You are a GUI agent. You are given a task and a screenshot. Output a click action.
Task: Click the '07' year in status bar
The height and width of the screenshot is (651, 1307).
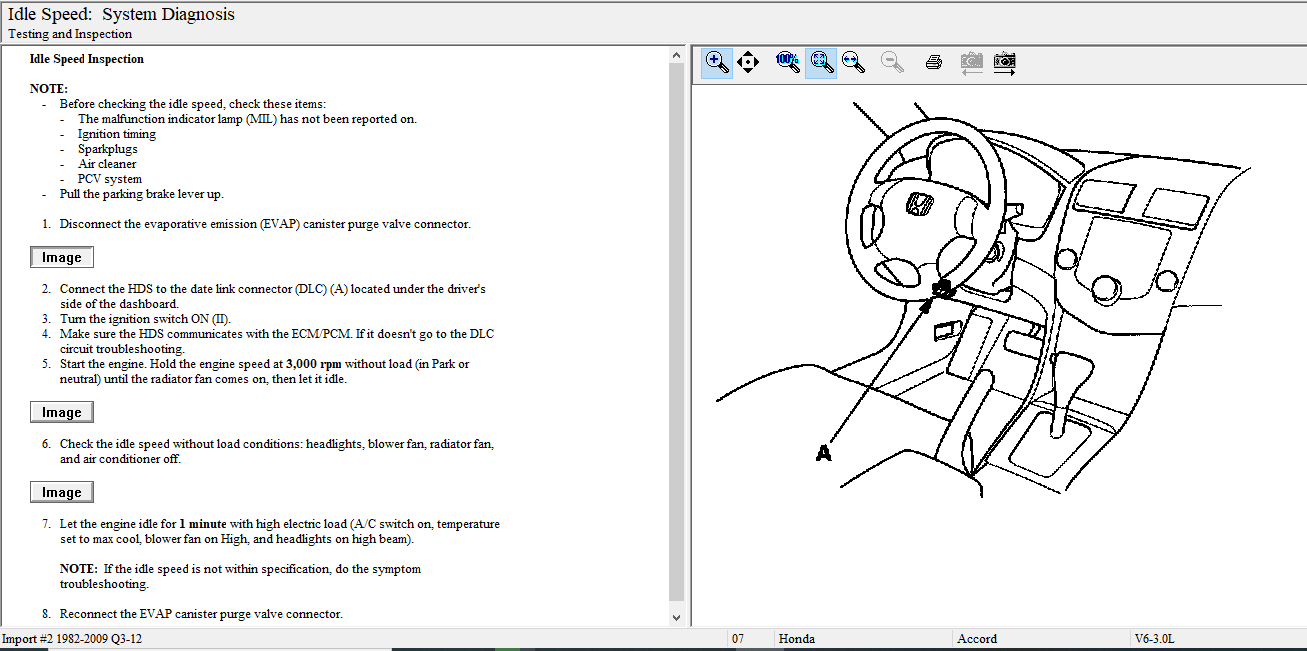tap(738, 639)
